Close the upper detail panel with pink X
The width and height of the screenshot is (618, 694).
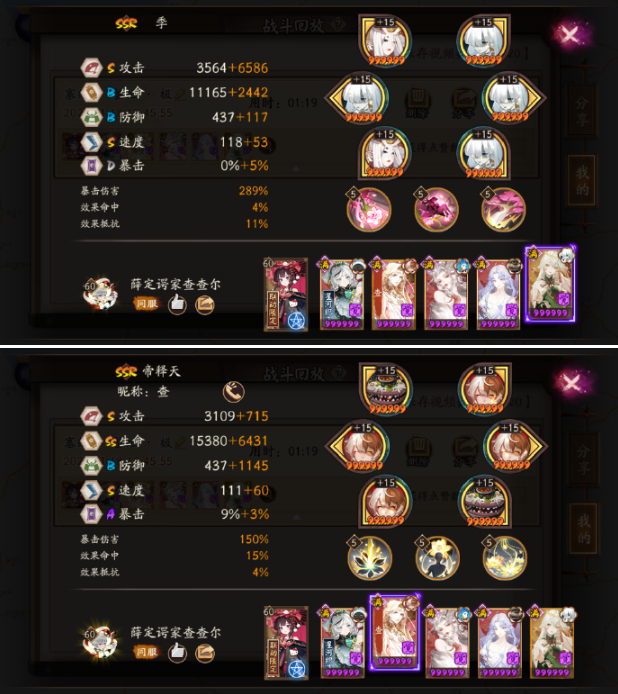[x=571, y=34]
